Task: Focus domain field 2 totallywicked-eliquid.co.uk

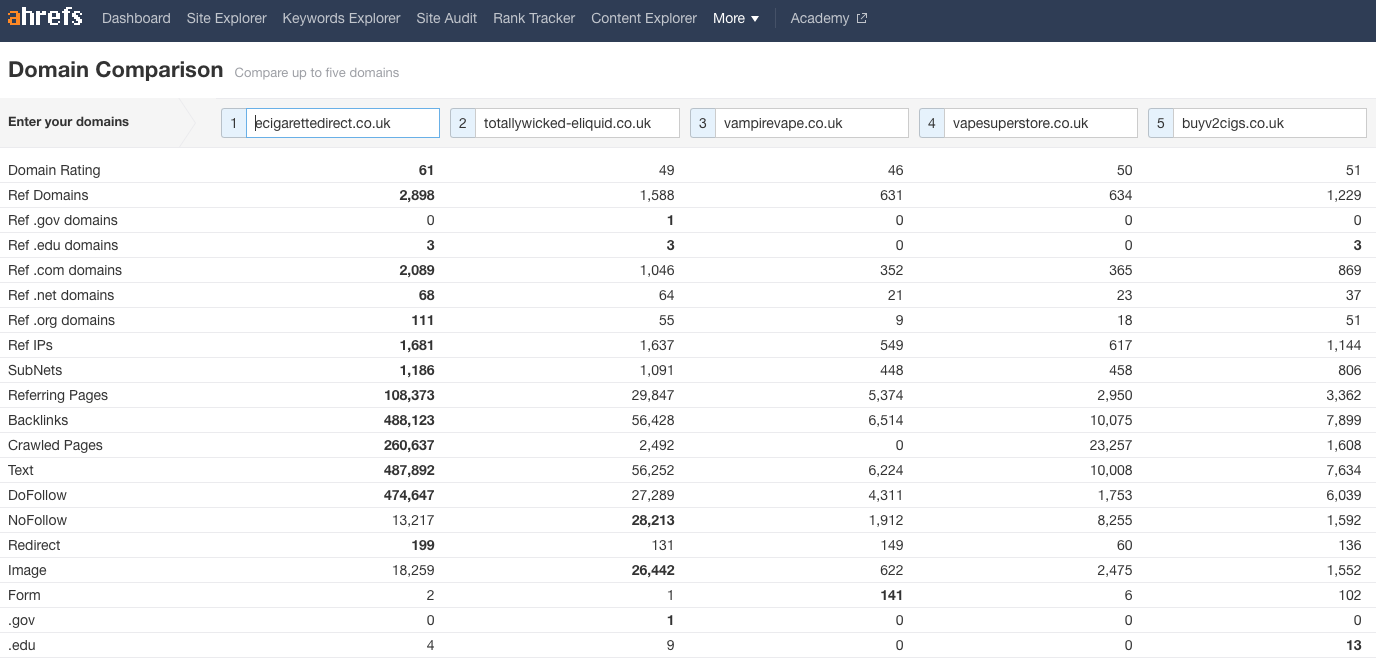Action: click(x=577, y=123)
